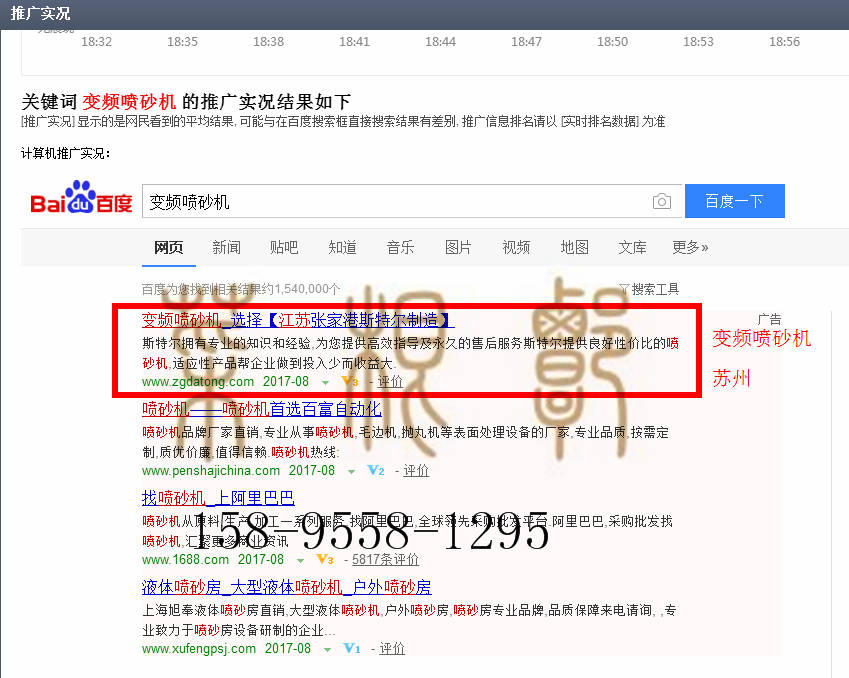849x678 pixels.
Task: Click V1 badge on xufengpsj.com result
Action: [x=352, y=648]
